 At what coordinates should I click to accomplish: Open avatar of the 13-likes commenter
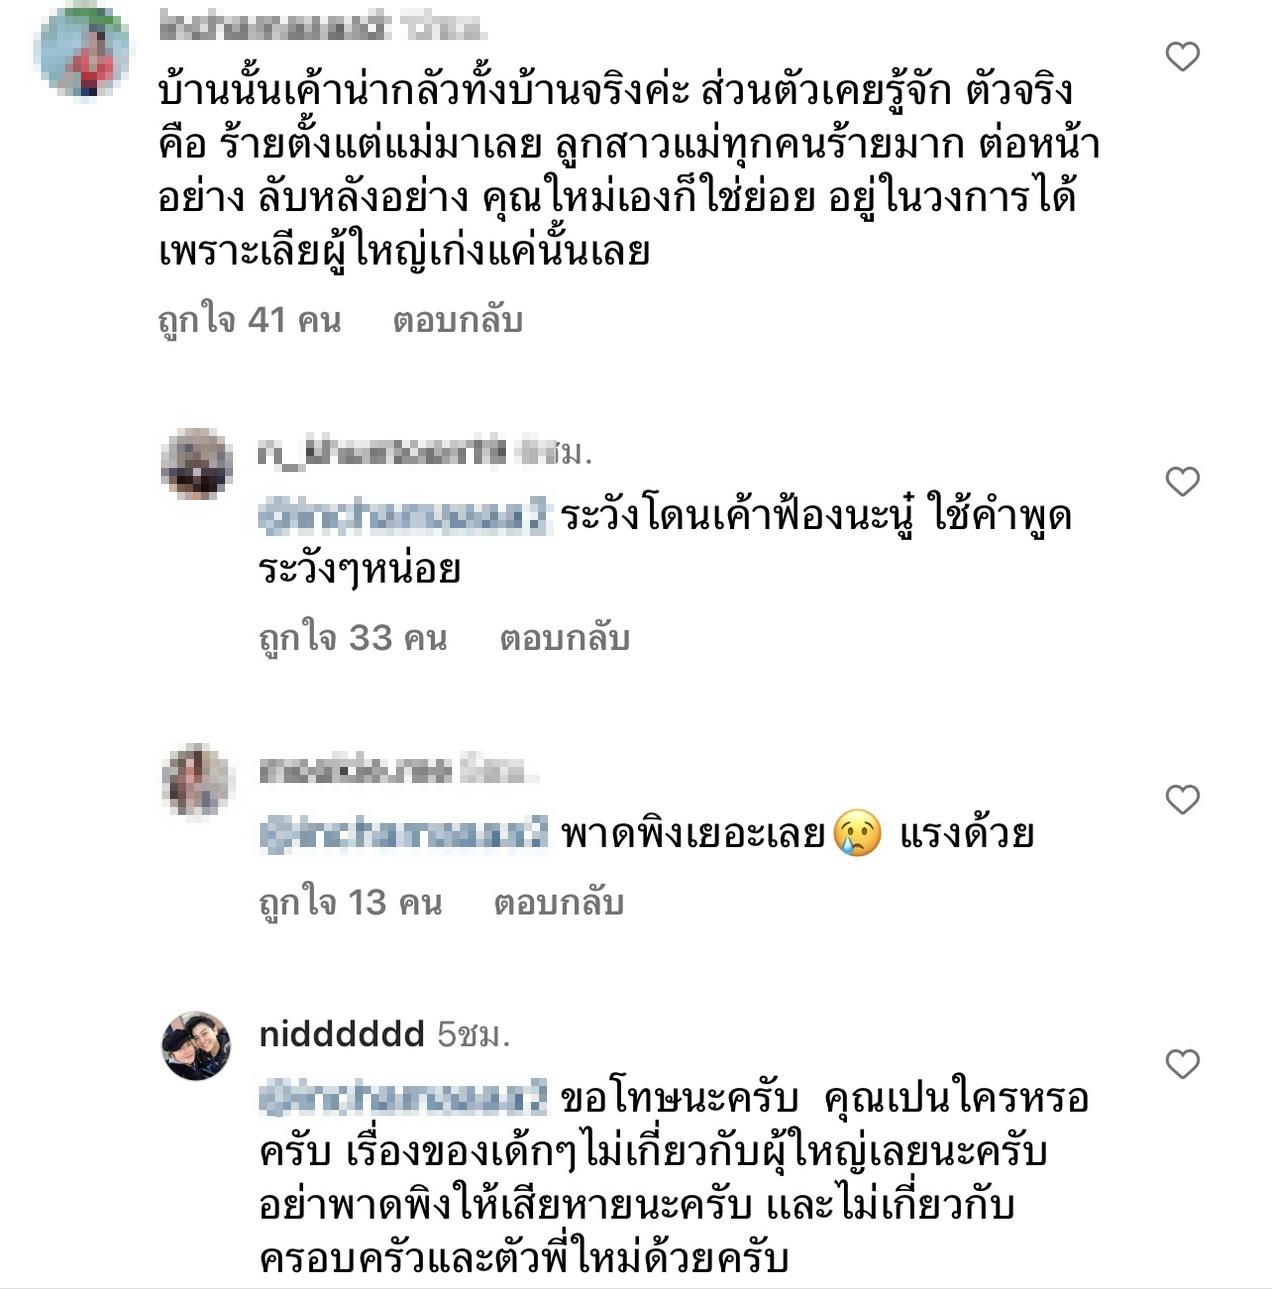pos(196,780)
